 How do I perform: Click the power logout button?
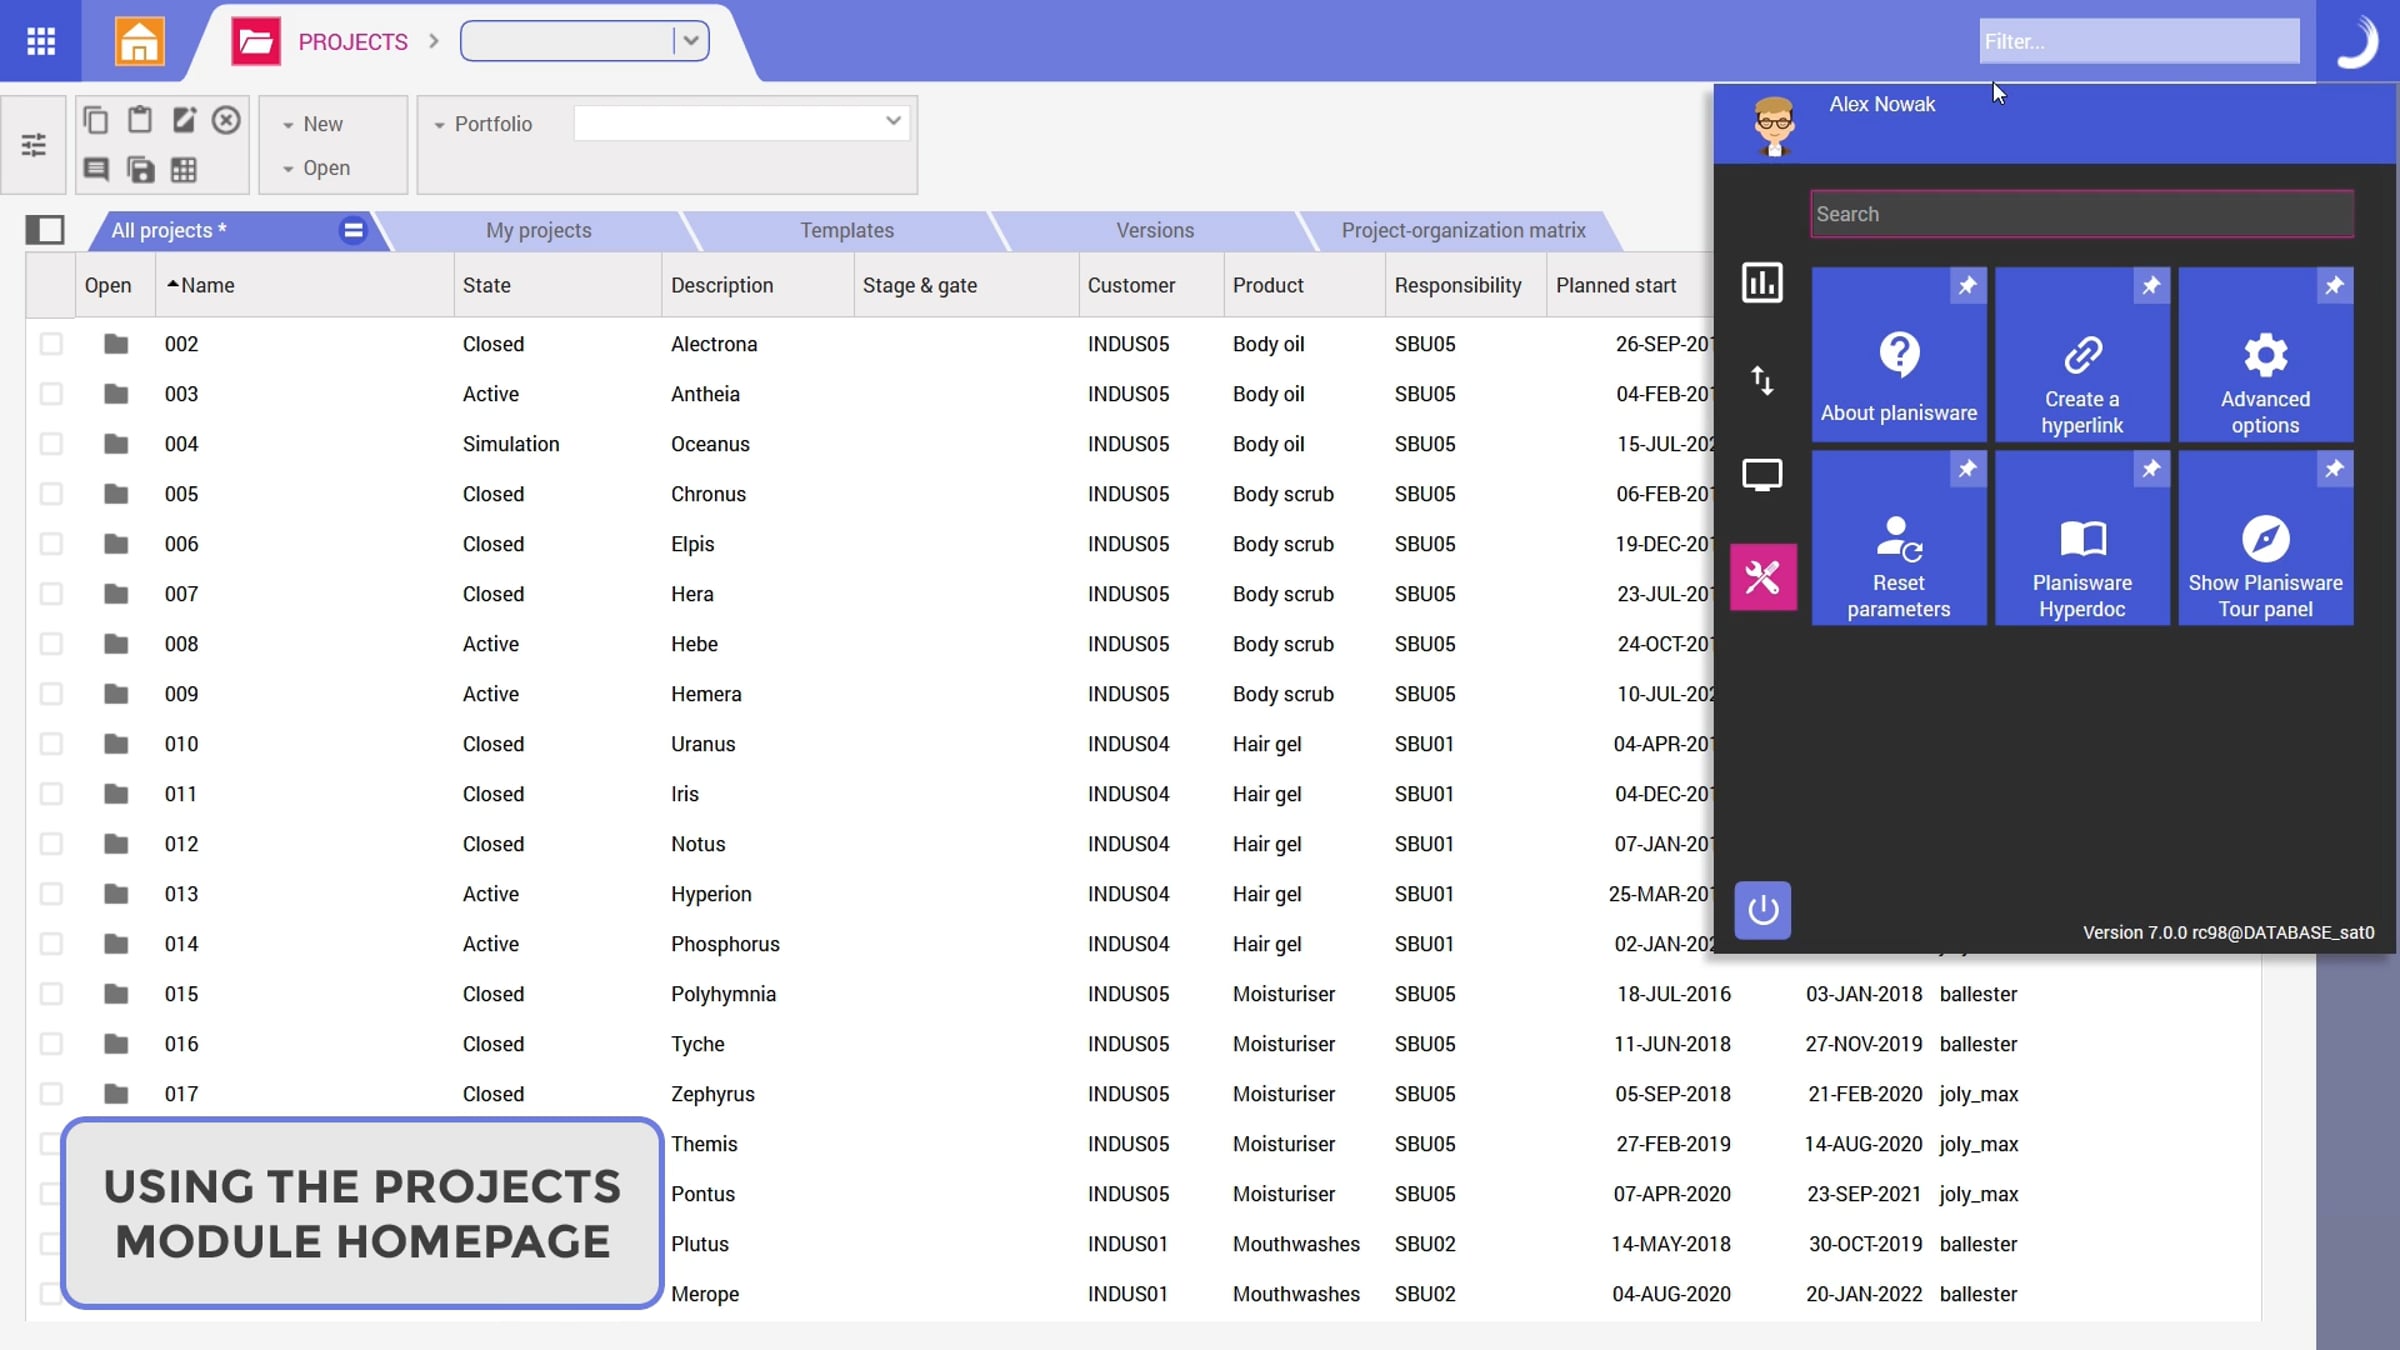[1763, 910]
